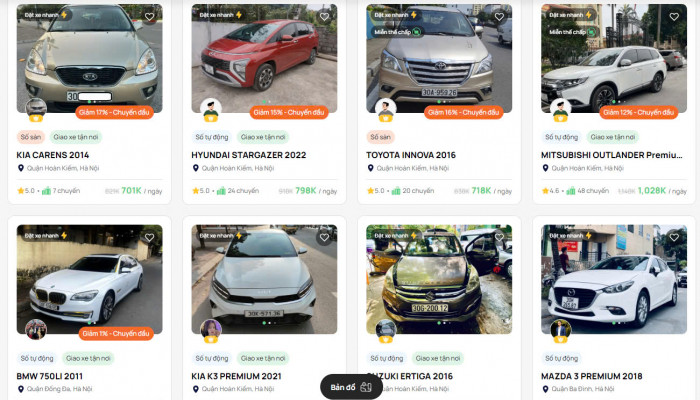Favorite the Kia Carens 2014 with heart icon

150,17
